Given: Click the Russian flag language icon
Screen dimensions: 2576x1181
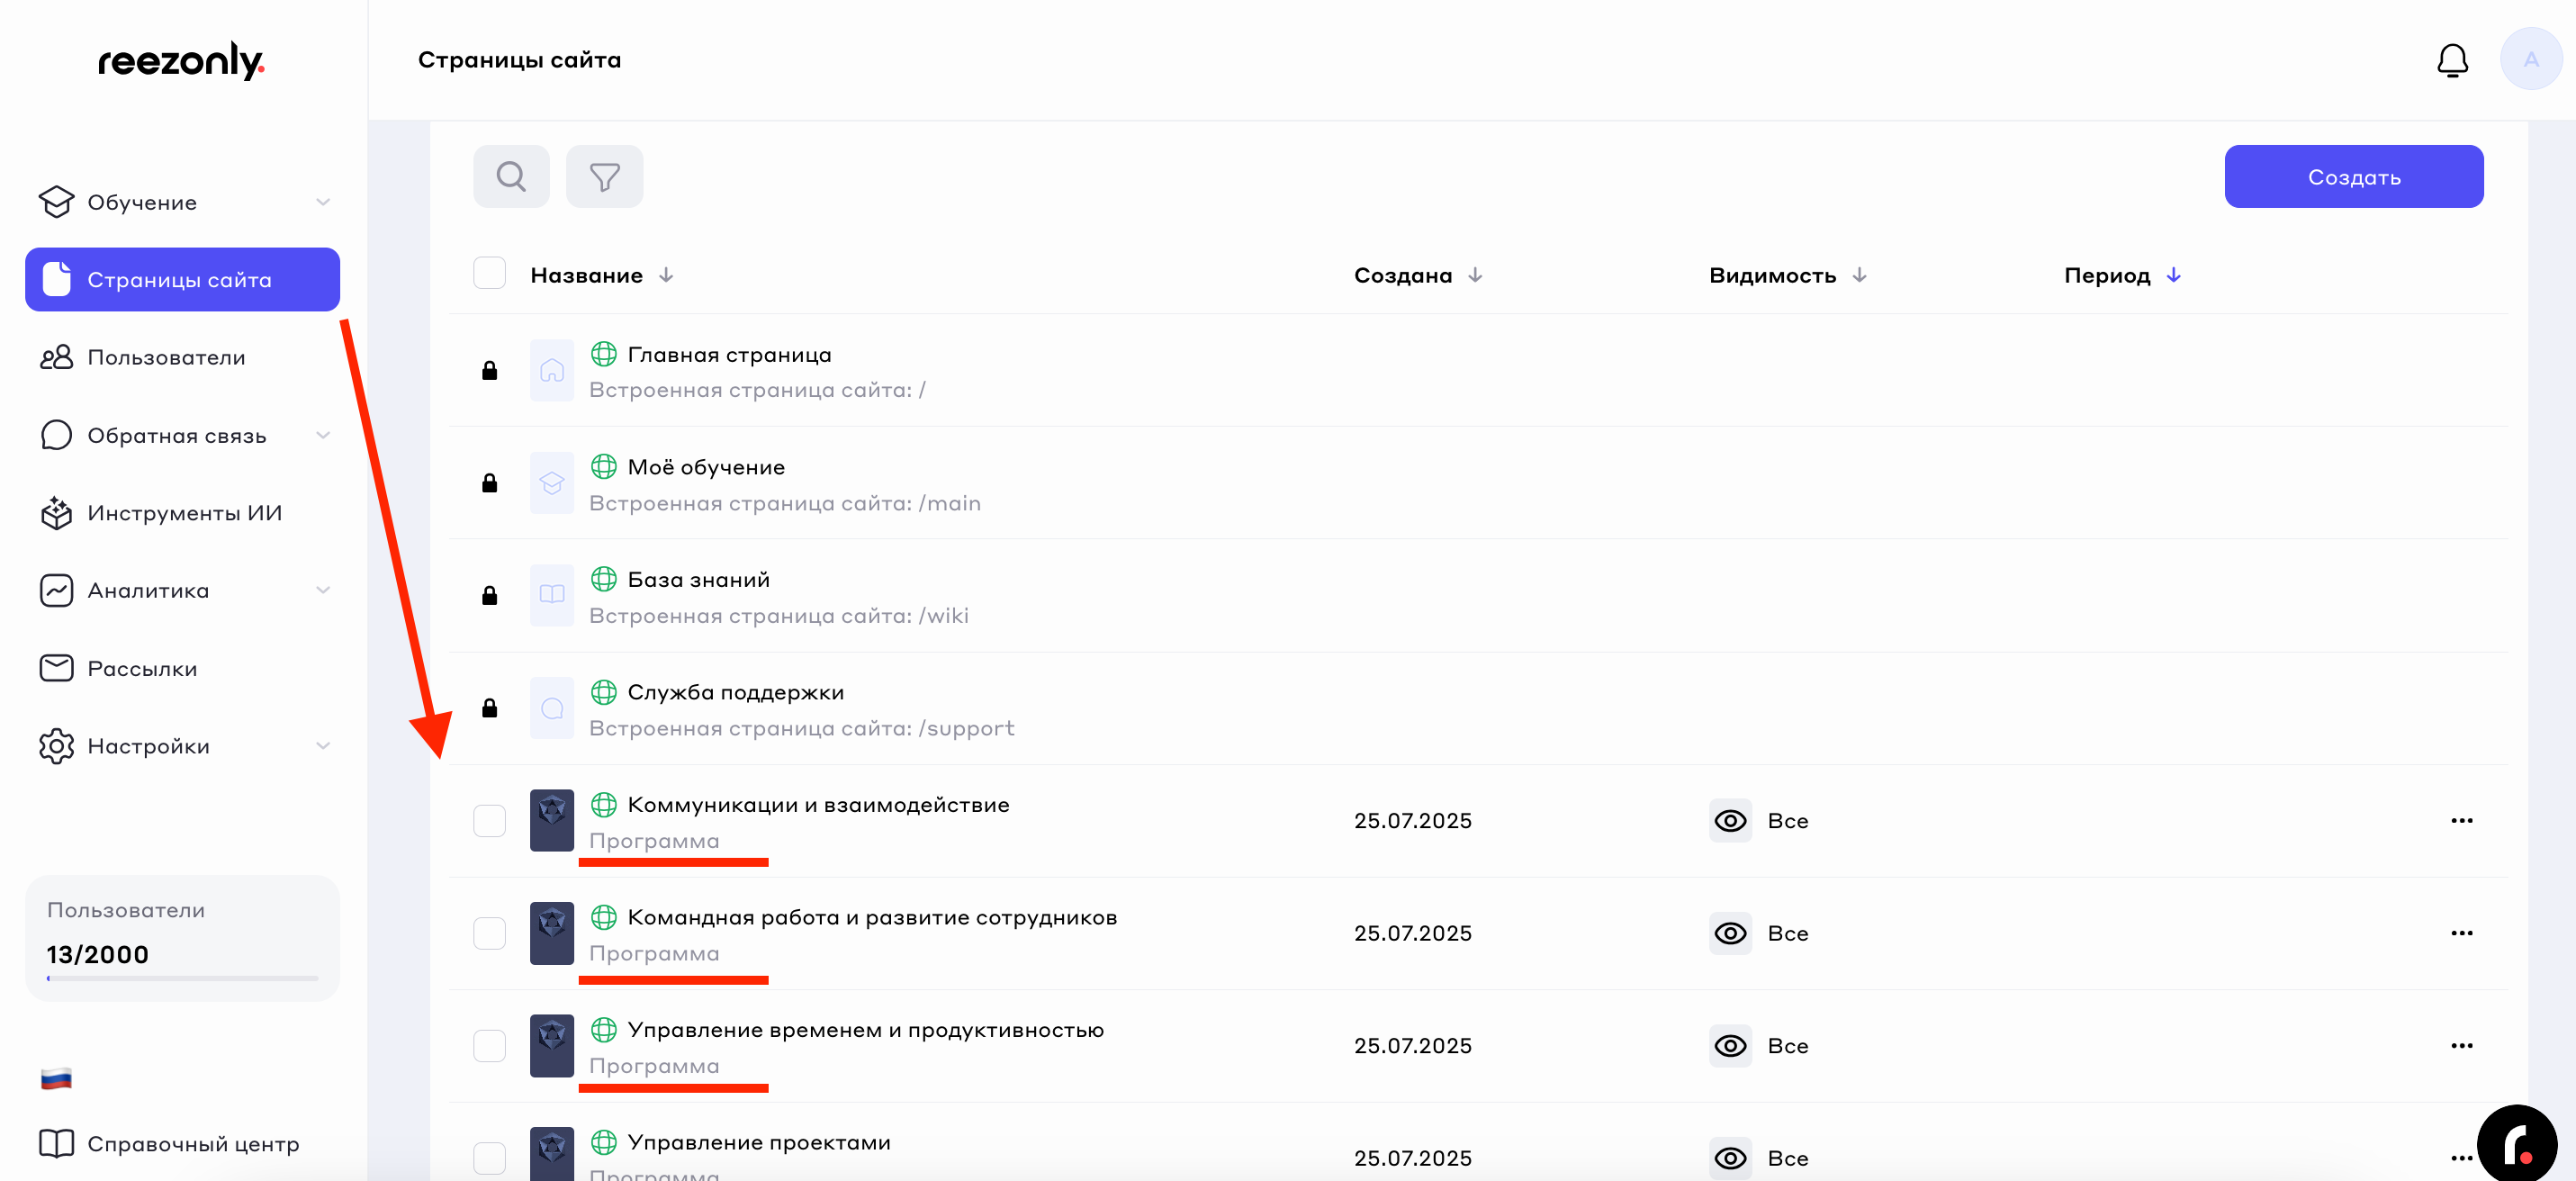Looking at the screenshot, I should 56,1078.
